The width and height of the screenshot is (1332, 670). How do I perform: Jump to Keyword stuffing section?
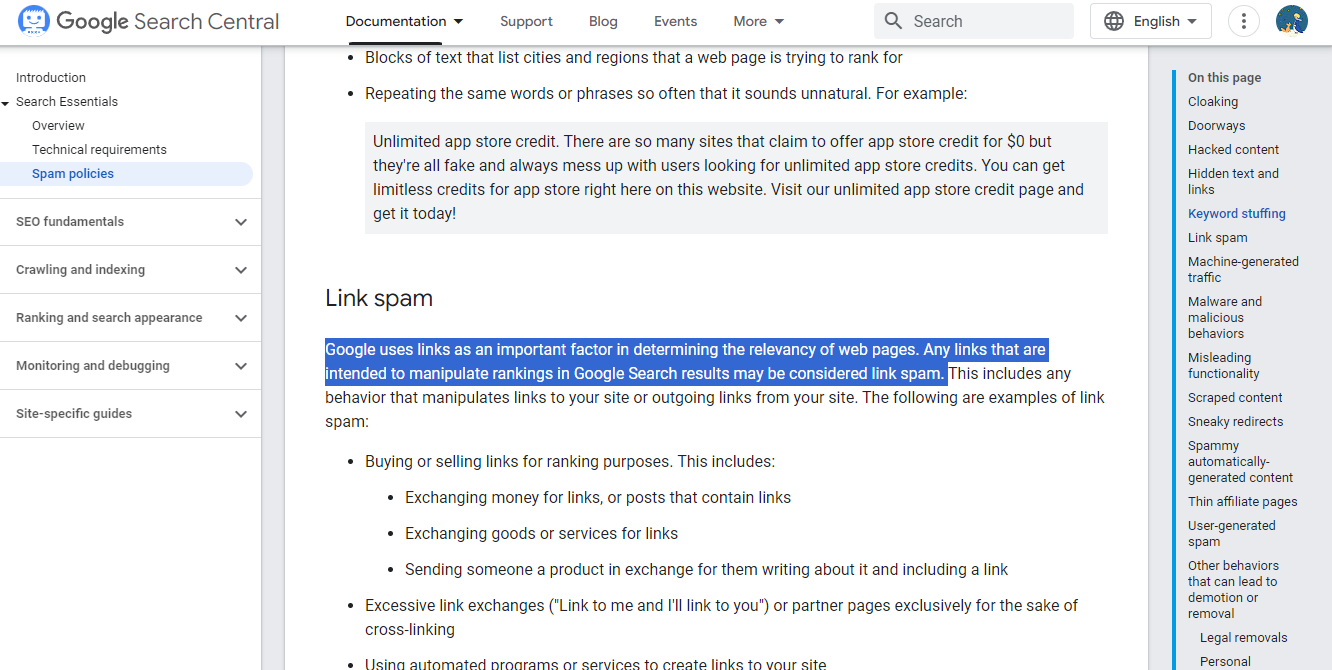point(1237,214)
